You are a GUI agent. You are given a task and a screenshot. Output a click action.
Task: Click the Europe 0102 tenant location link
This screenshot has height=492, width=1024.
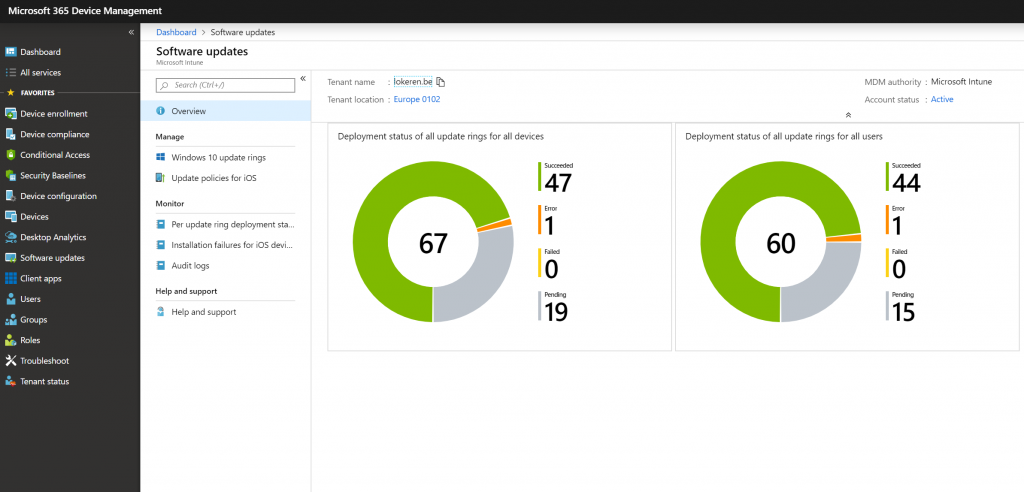click(x=417, y=99)
